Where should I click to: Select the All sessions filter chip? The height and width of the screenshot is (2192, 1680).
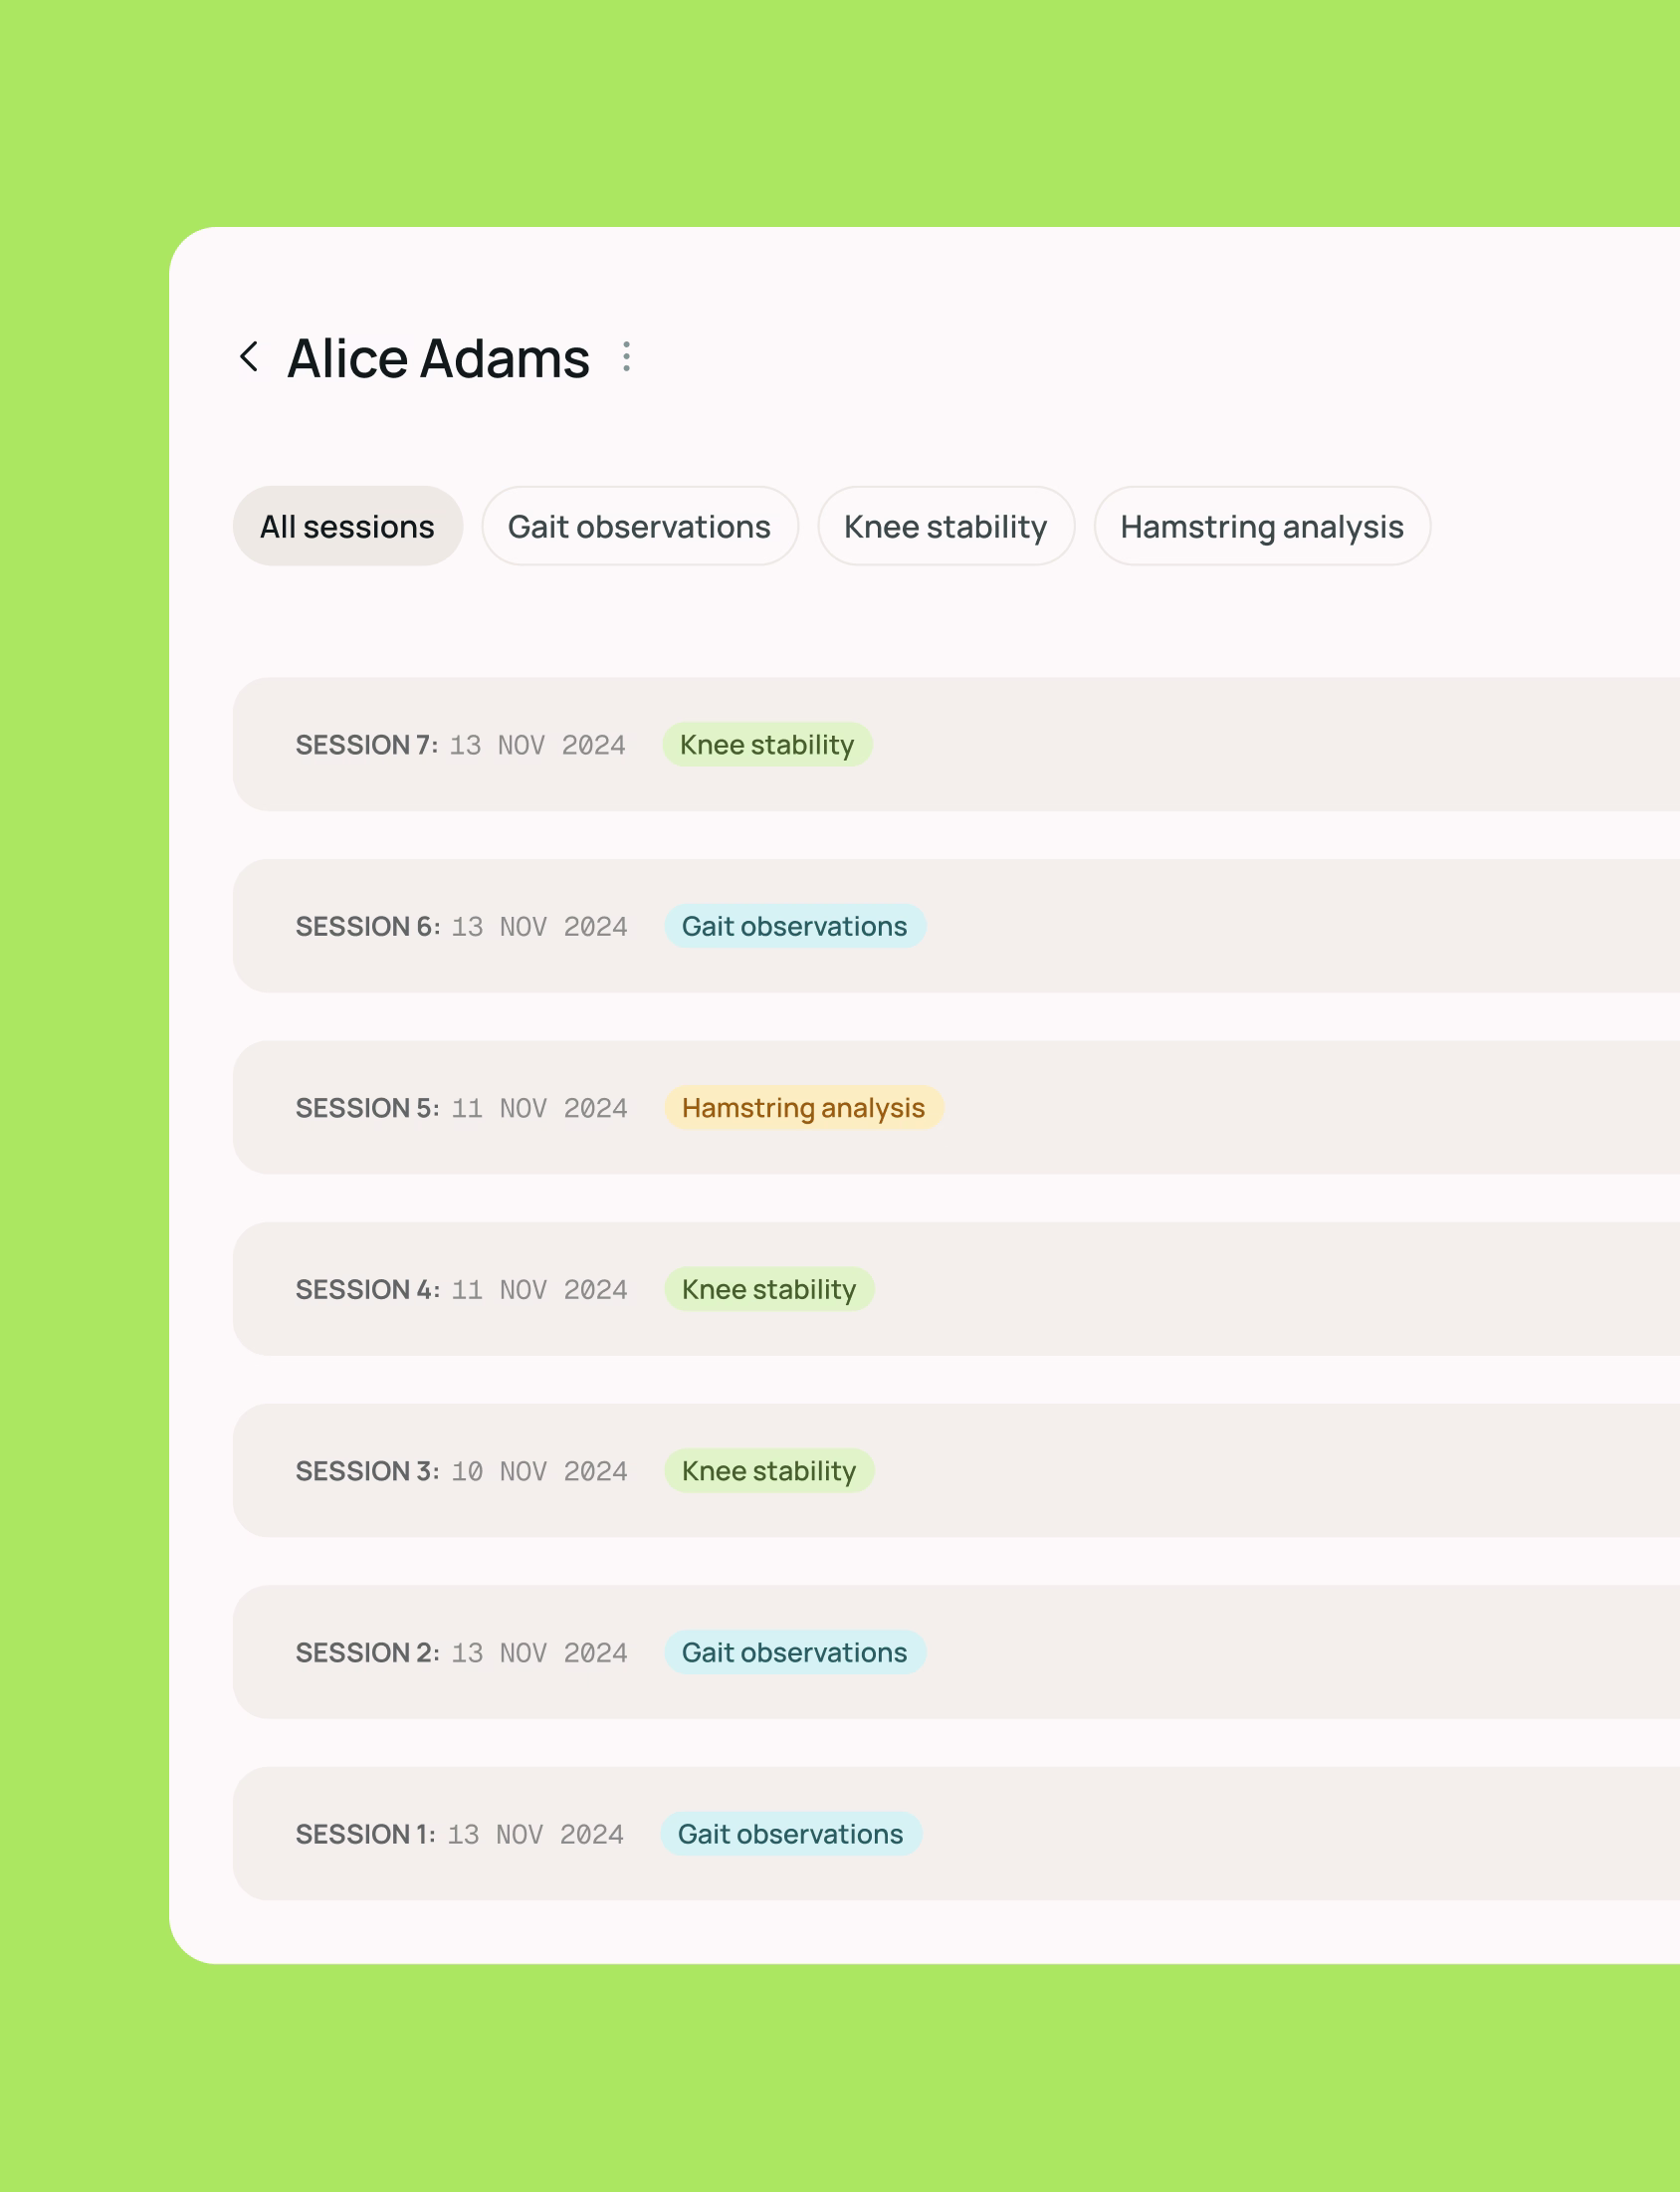(347, 526)
